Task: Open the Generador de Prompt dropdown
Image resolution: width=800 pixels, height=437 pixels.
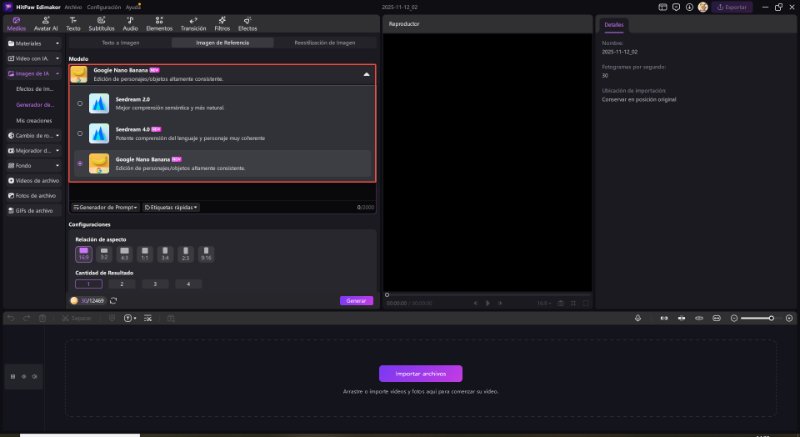Action: [106, 207]
